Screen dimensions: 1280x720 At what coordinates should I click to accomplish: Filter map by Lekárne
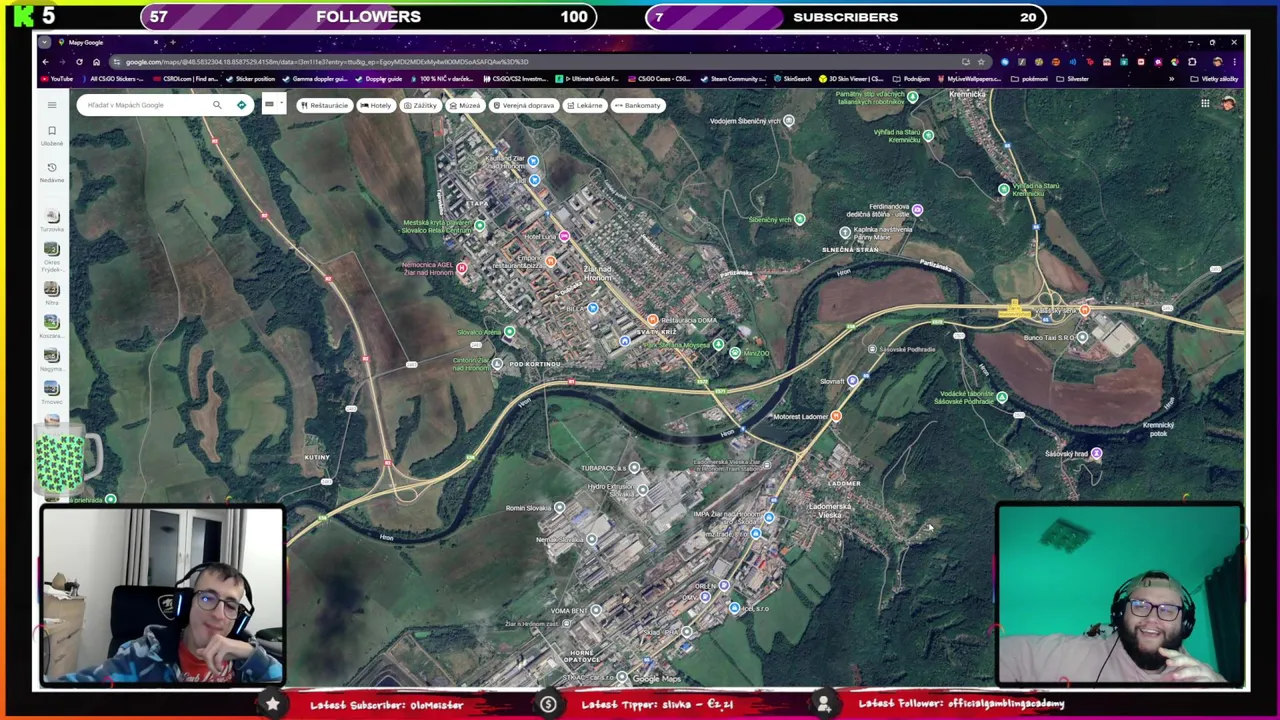[585, 105]
